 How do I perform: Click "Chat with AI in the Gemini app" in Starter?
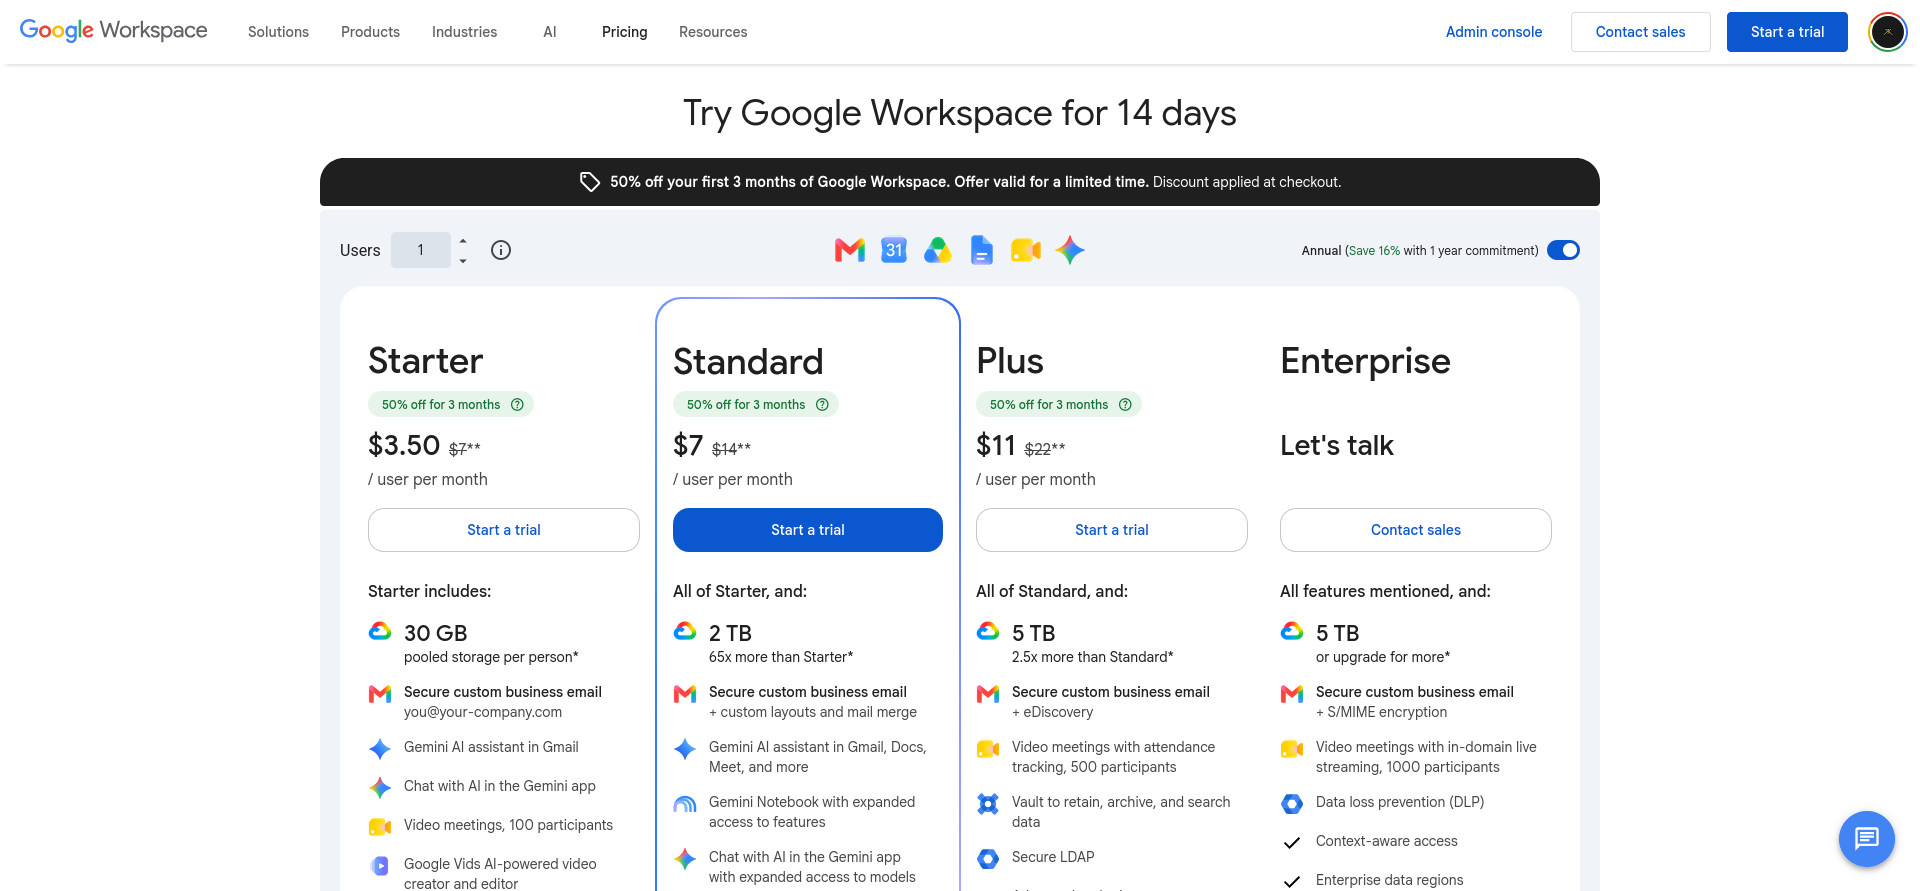pyautogui.click(x=500, y=786)
